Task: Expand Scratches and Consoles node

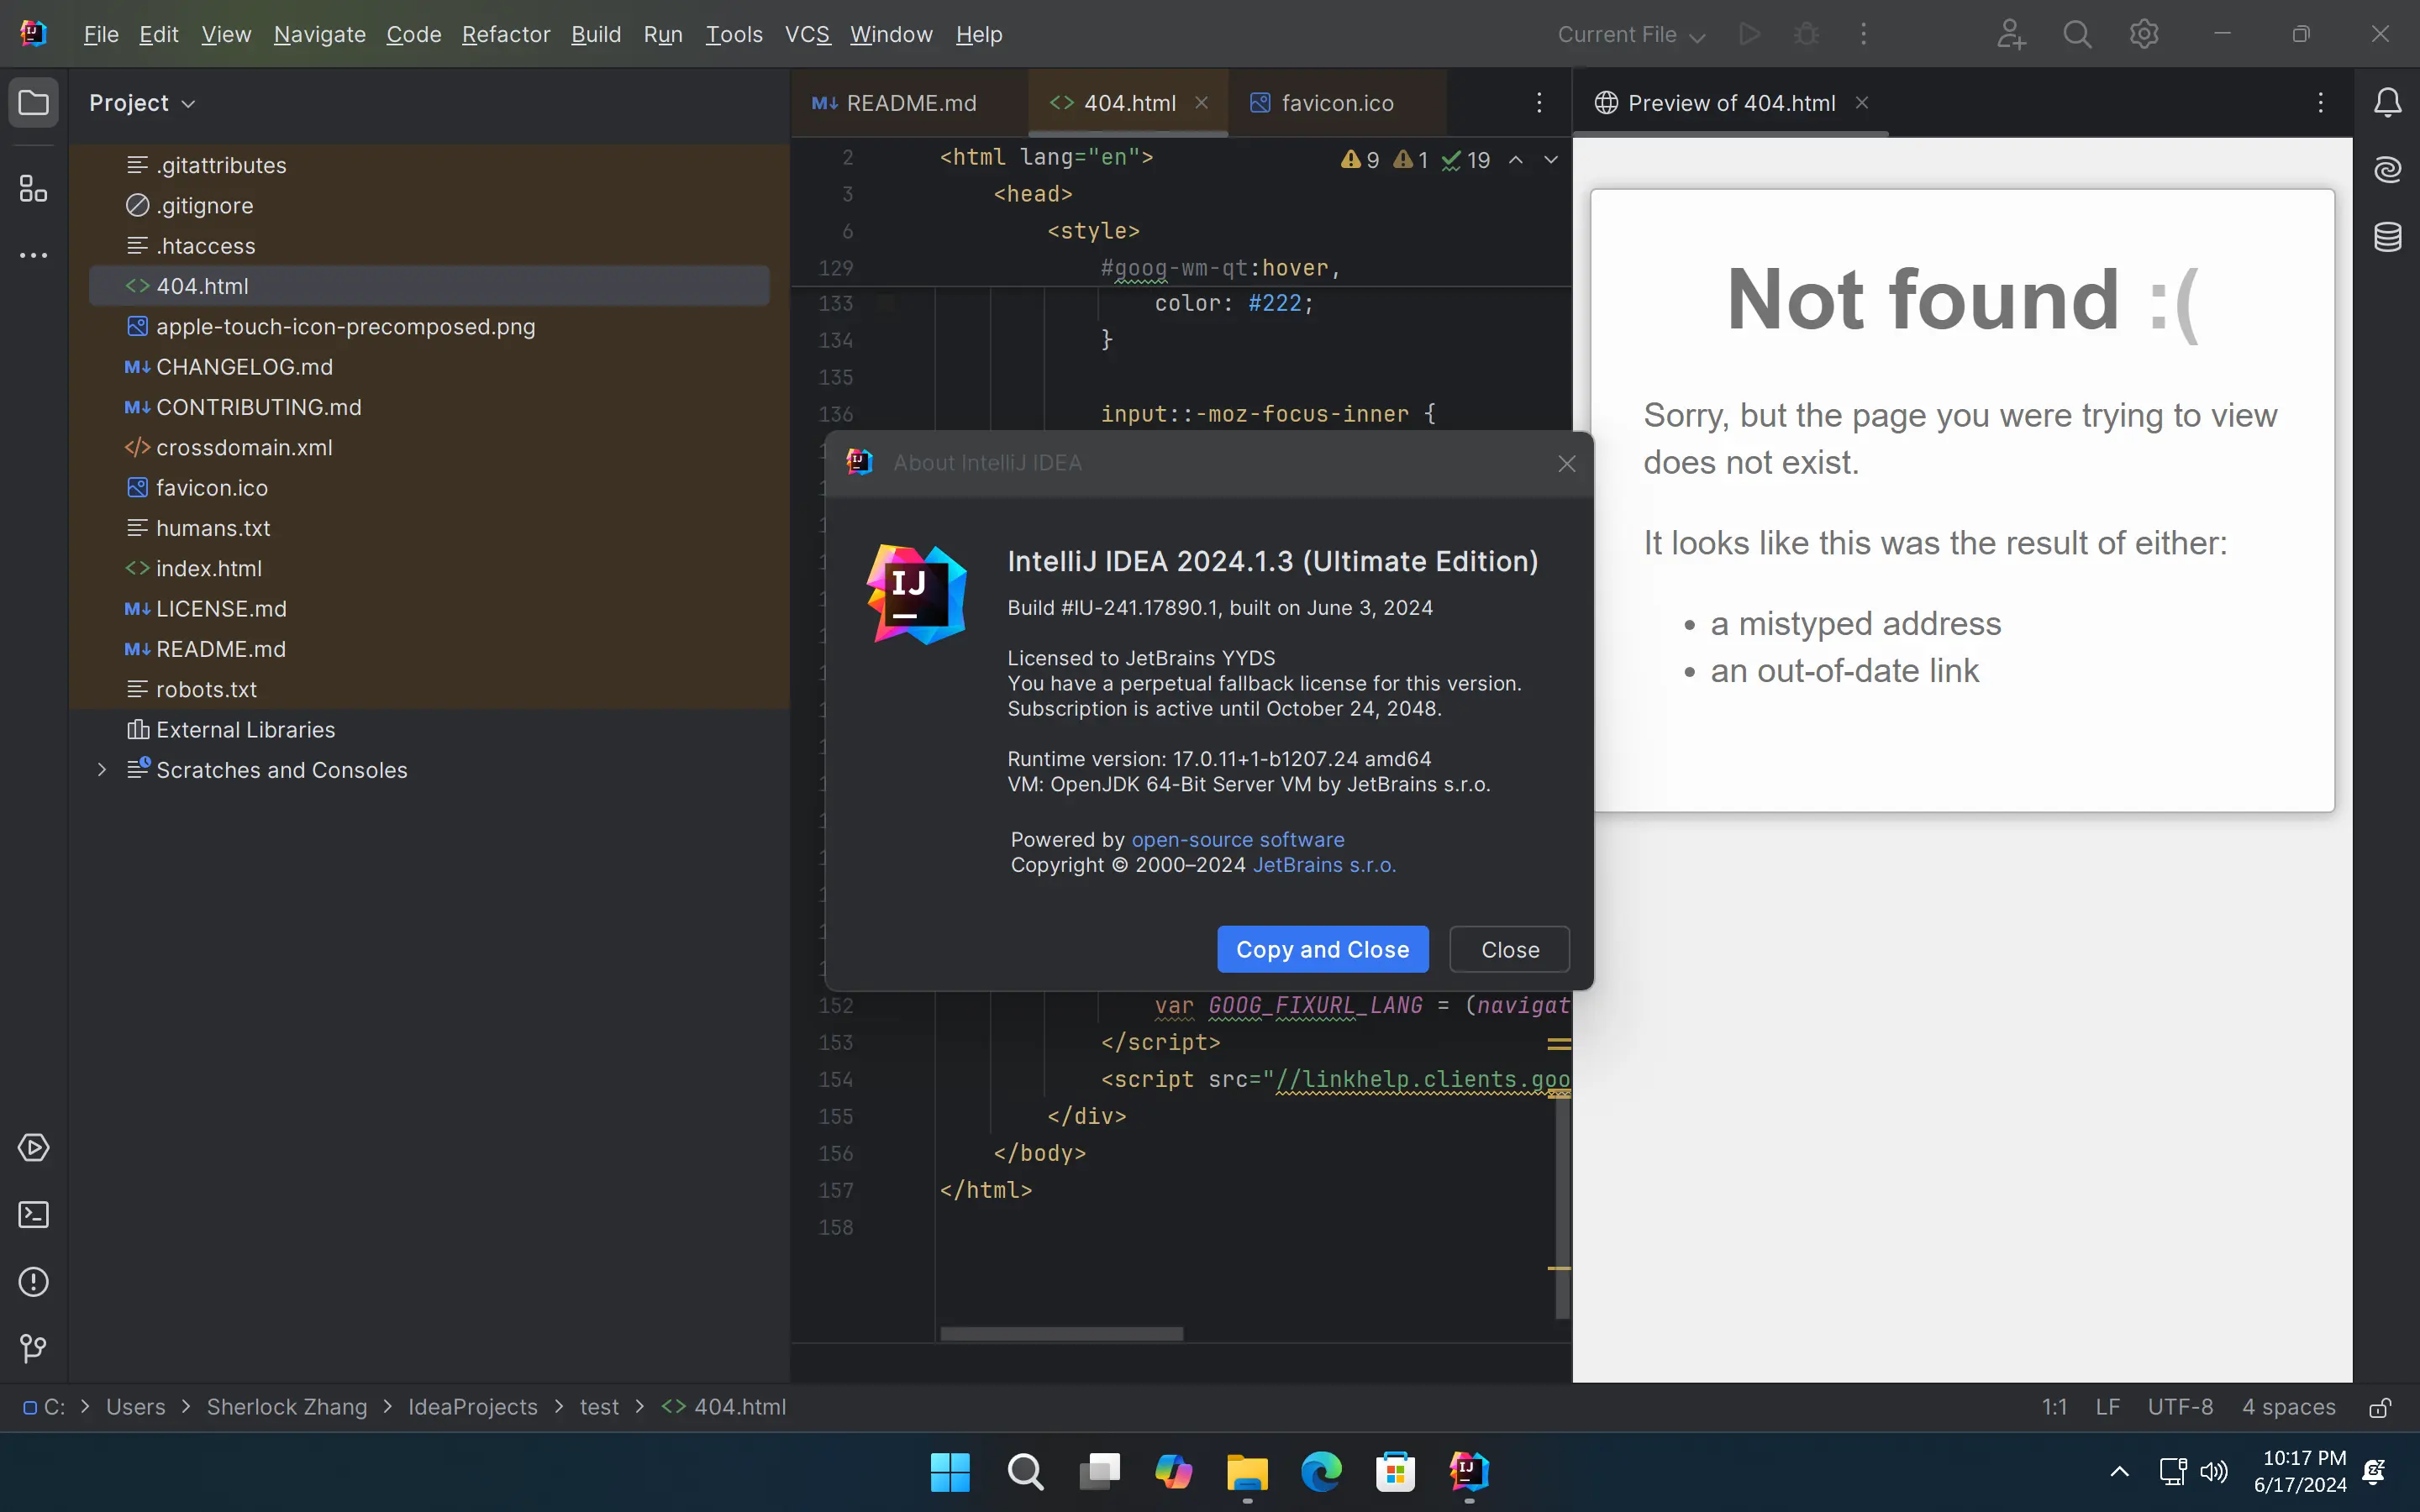Action: pos(101,769)
